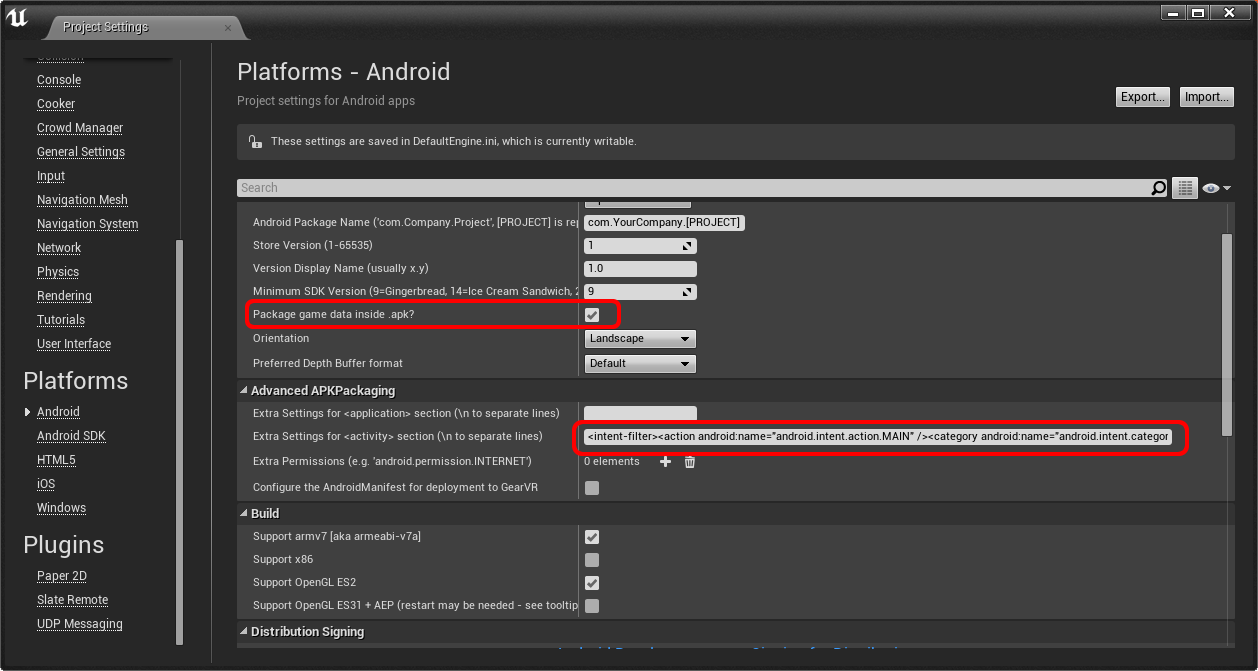Open the Orientation dropdown
This screenshot has height=671, width=1258.
[640, 339]
